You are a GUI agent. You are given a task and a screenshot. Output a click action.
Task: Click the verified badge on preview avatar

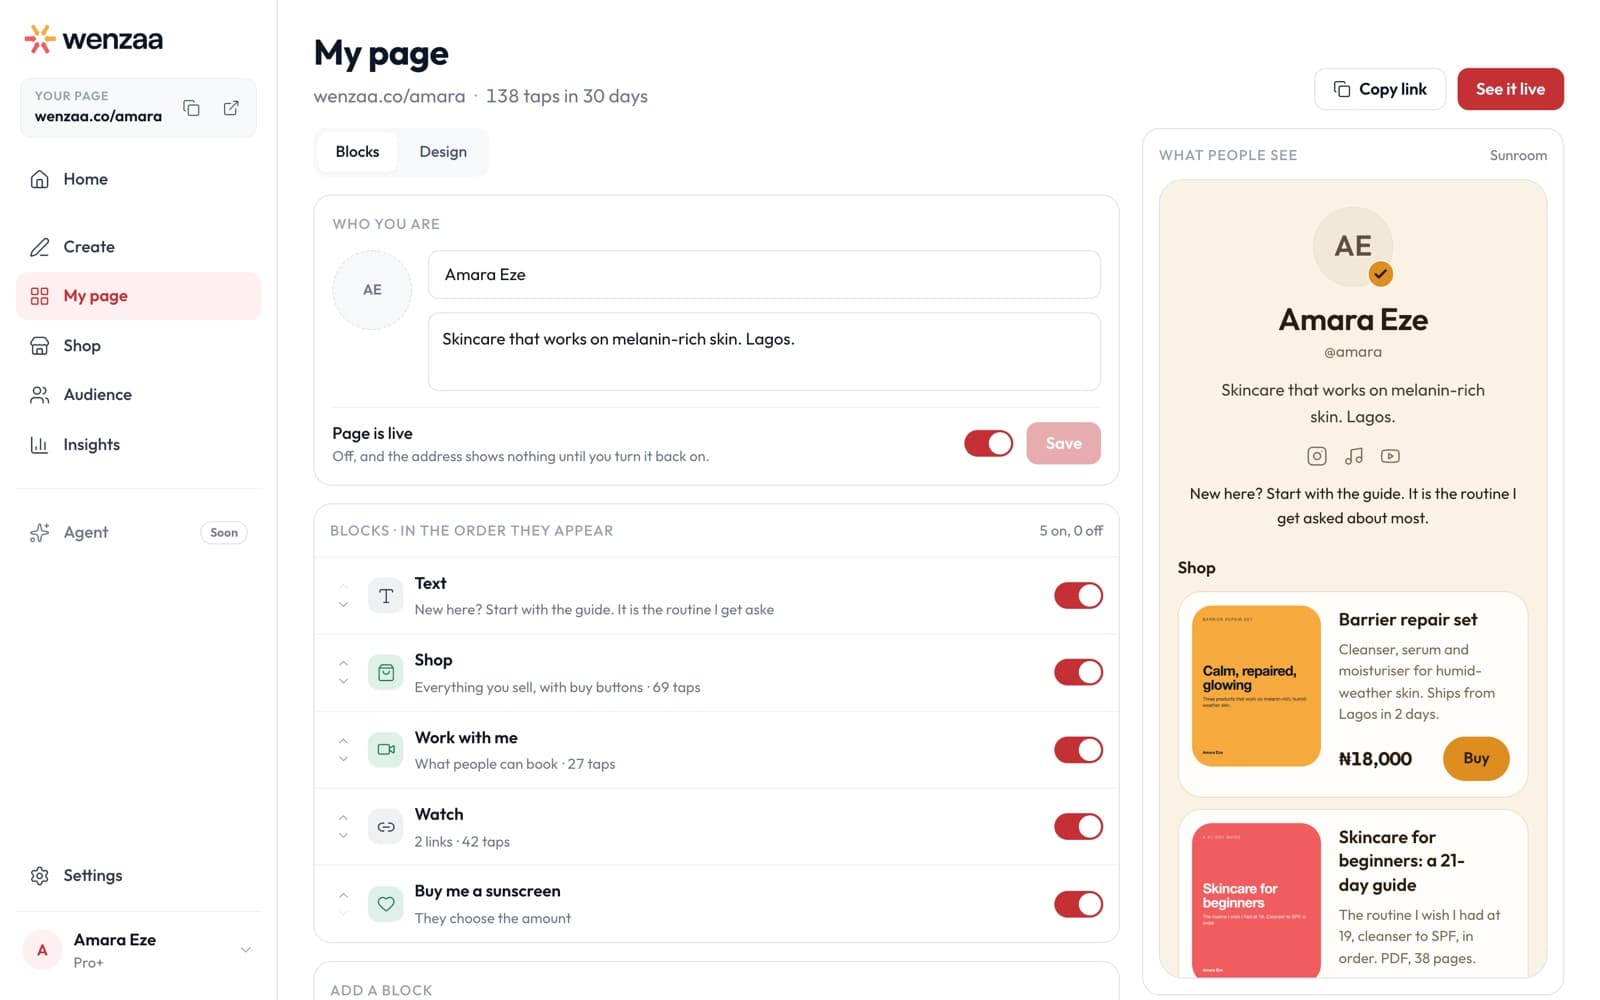pyautogui.click(x=1381, y=274)
